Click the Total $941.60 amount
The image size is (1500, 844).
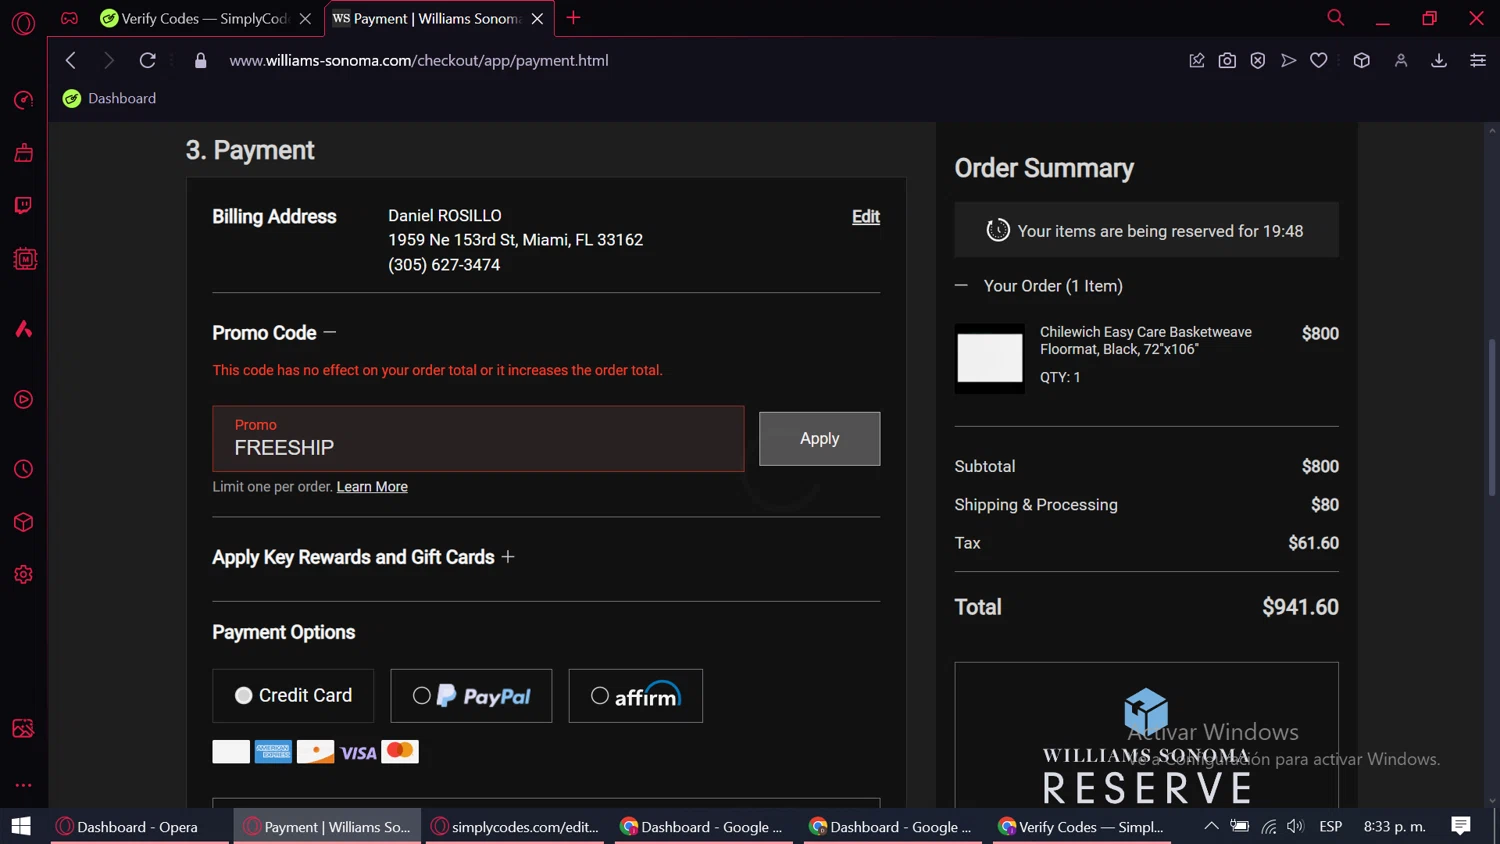pos(1300,608)
